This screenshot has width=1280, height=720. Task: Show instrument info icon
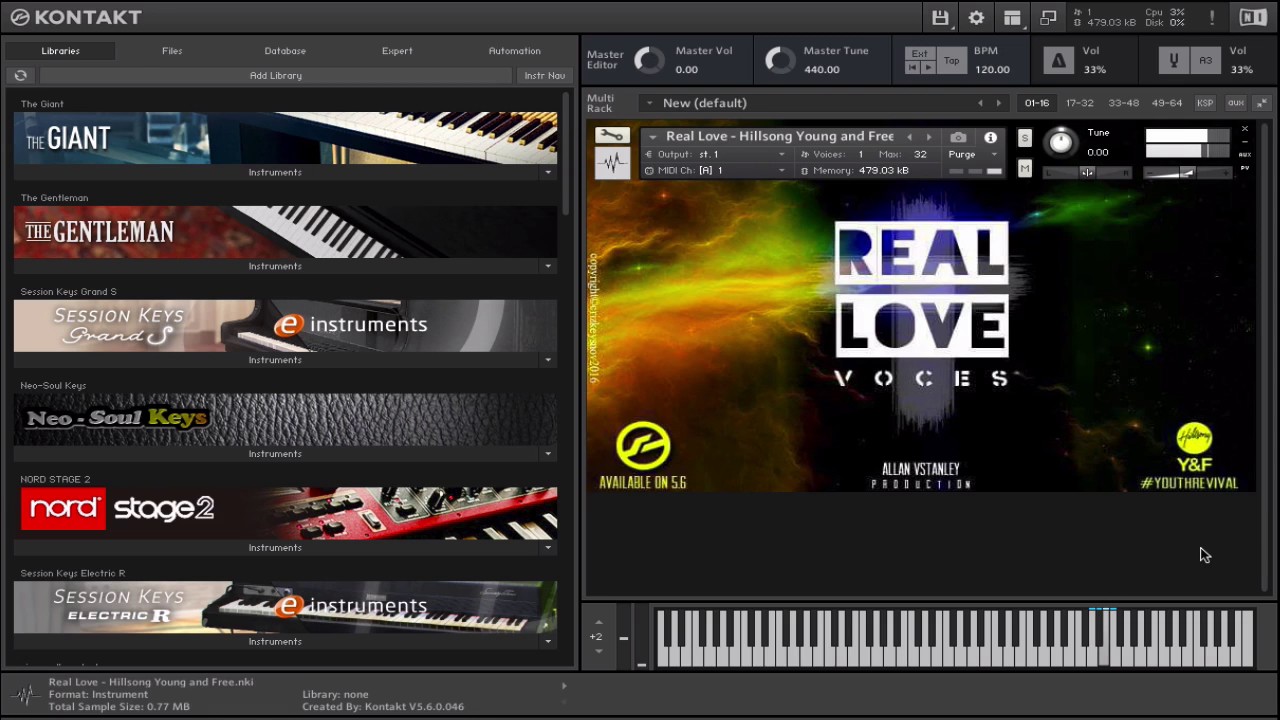(x=990, y=137)
